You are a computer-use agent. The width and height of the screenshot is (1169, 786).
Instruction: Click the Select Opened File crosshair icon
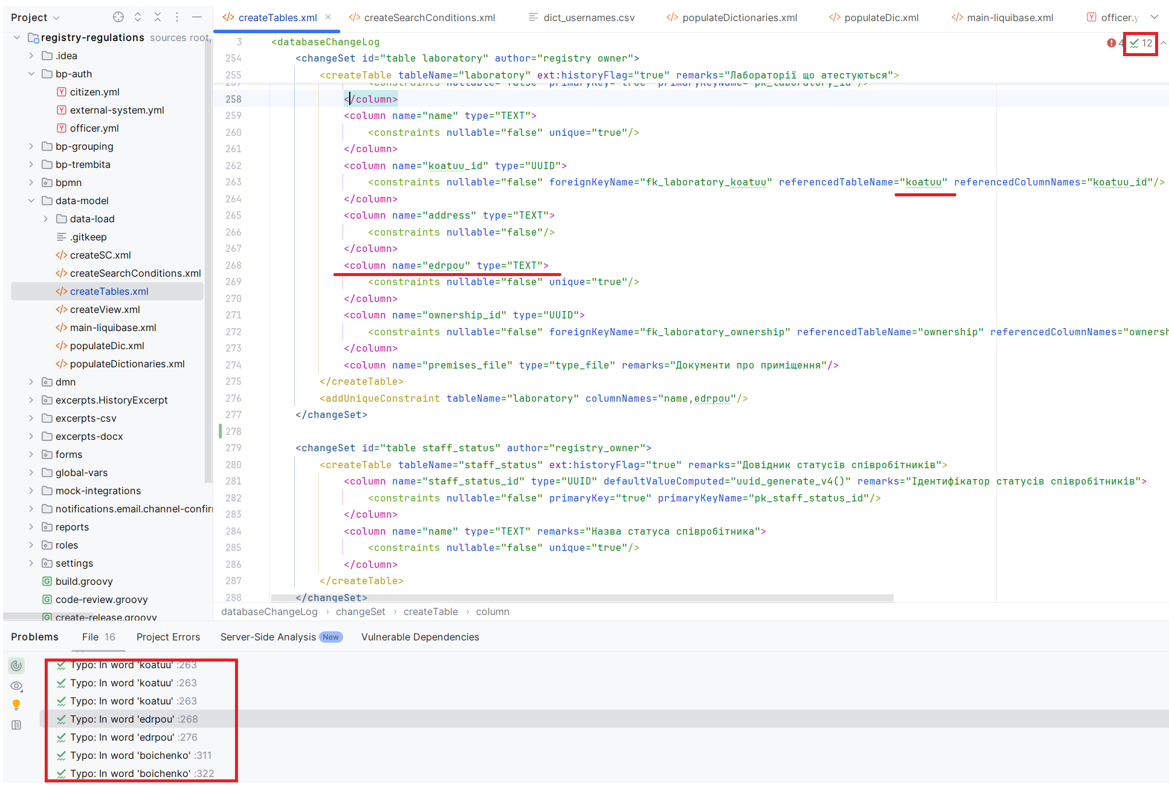coord(118,17)
